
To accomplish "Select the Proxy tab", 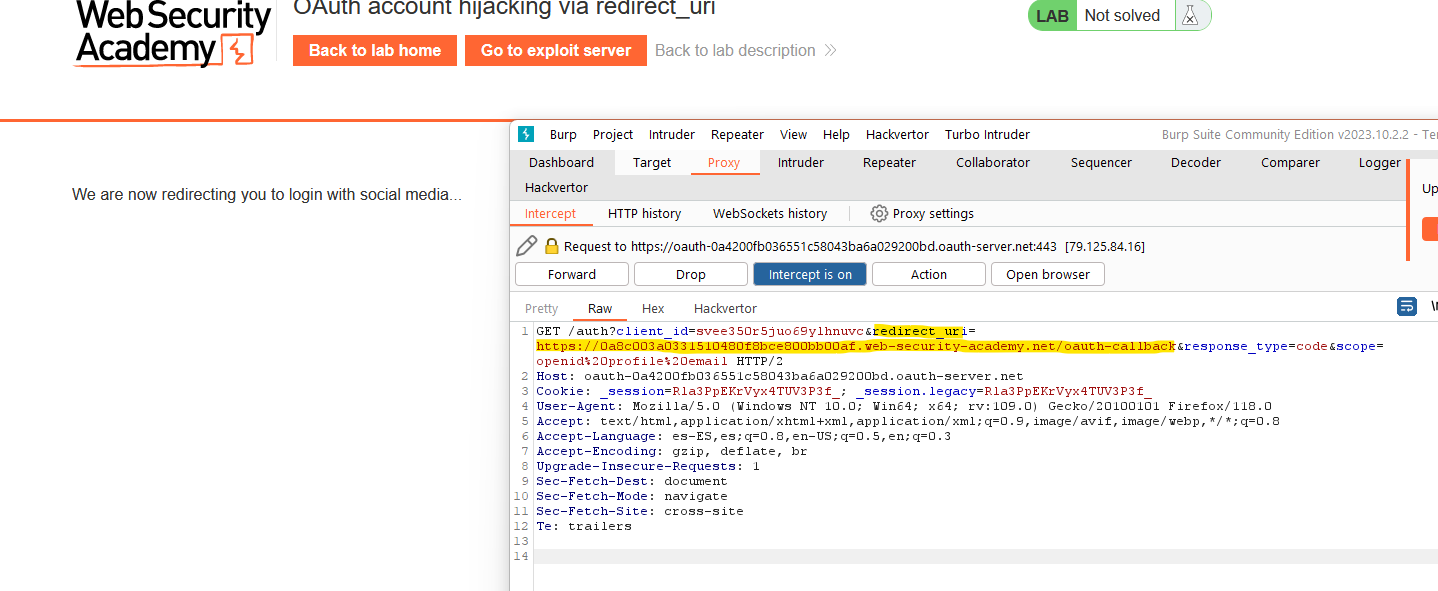I will [724, 162].
